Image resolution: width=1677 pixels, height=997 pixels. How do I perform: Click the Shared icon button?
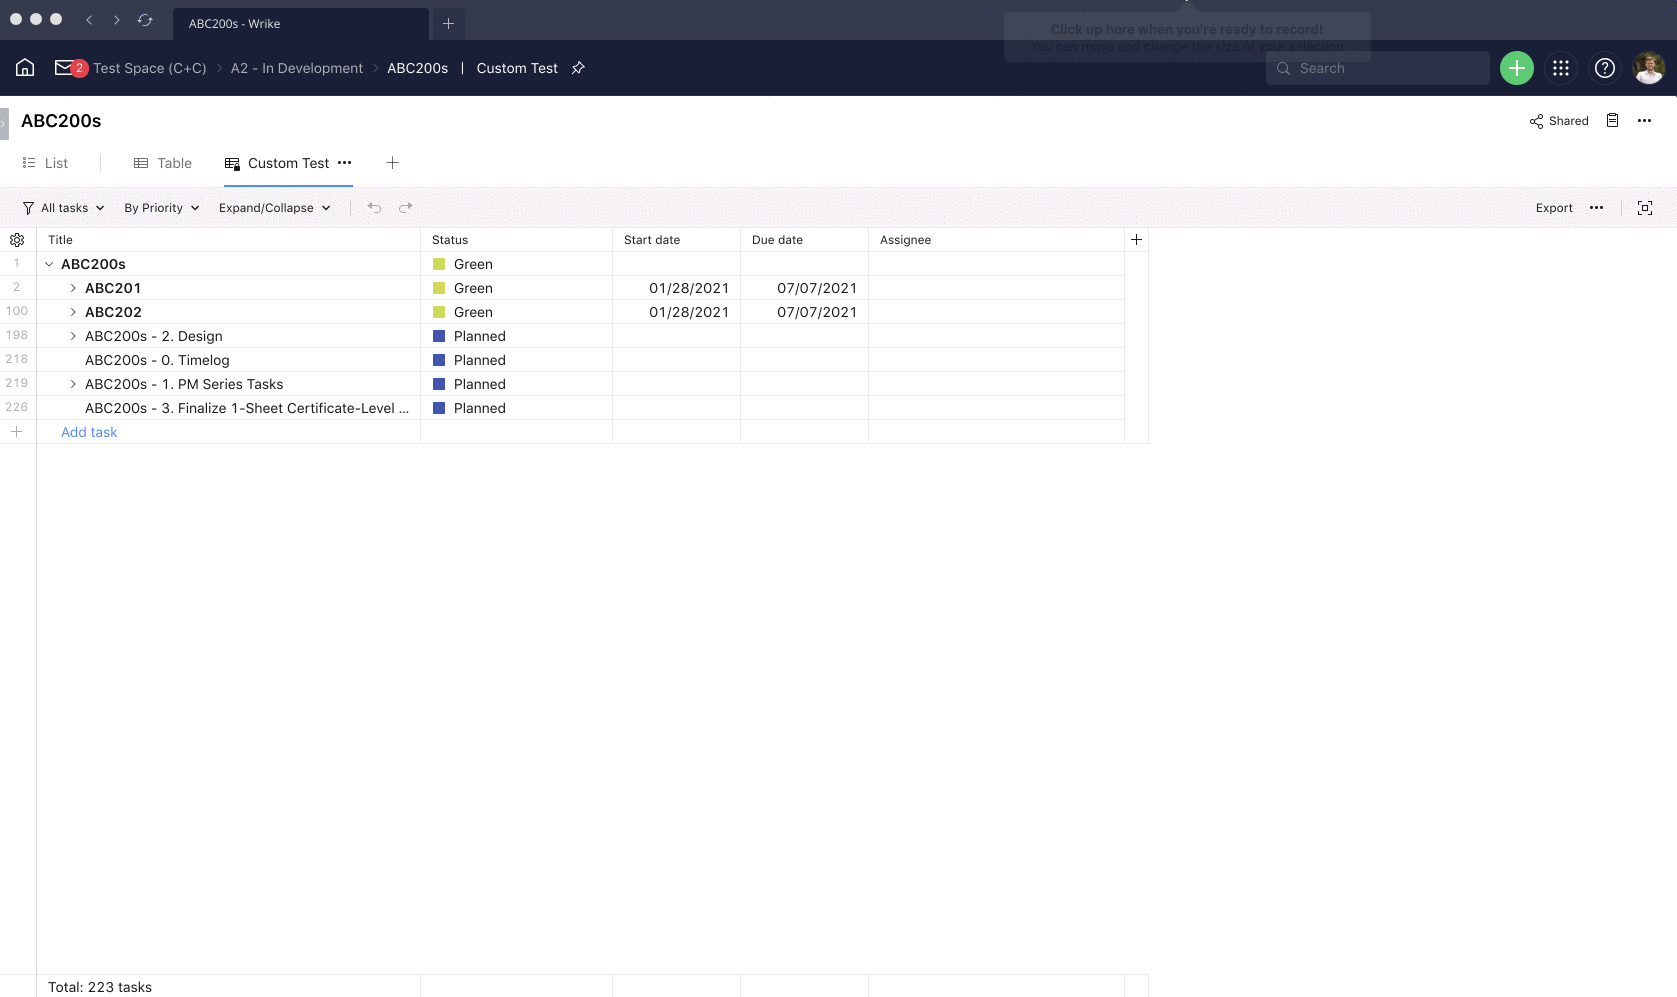1559,121
